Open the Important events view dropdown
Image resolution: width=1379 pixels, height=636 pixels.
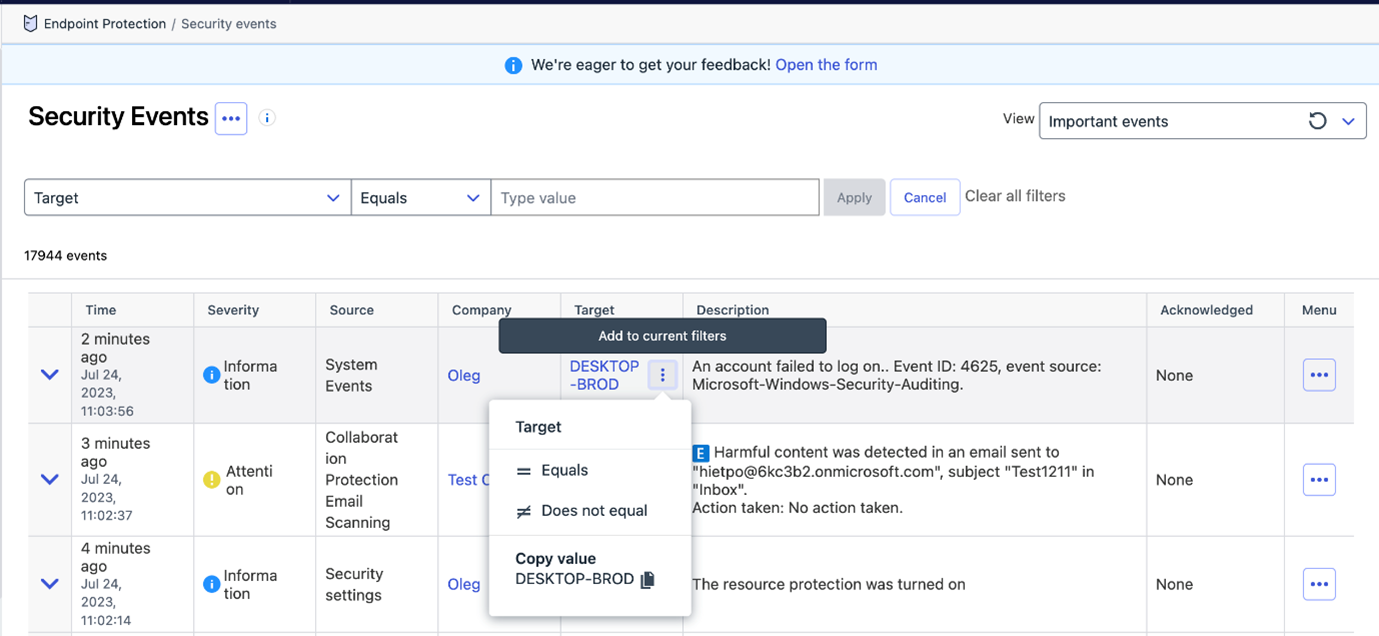tap(1347, 121)
